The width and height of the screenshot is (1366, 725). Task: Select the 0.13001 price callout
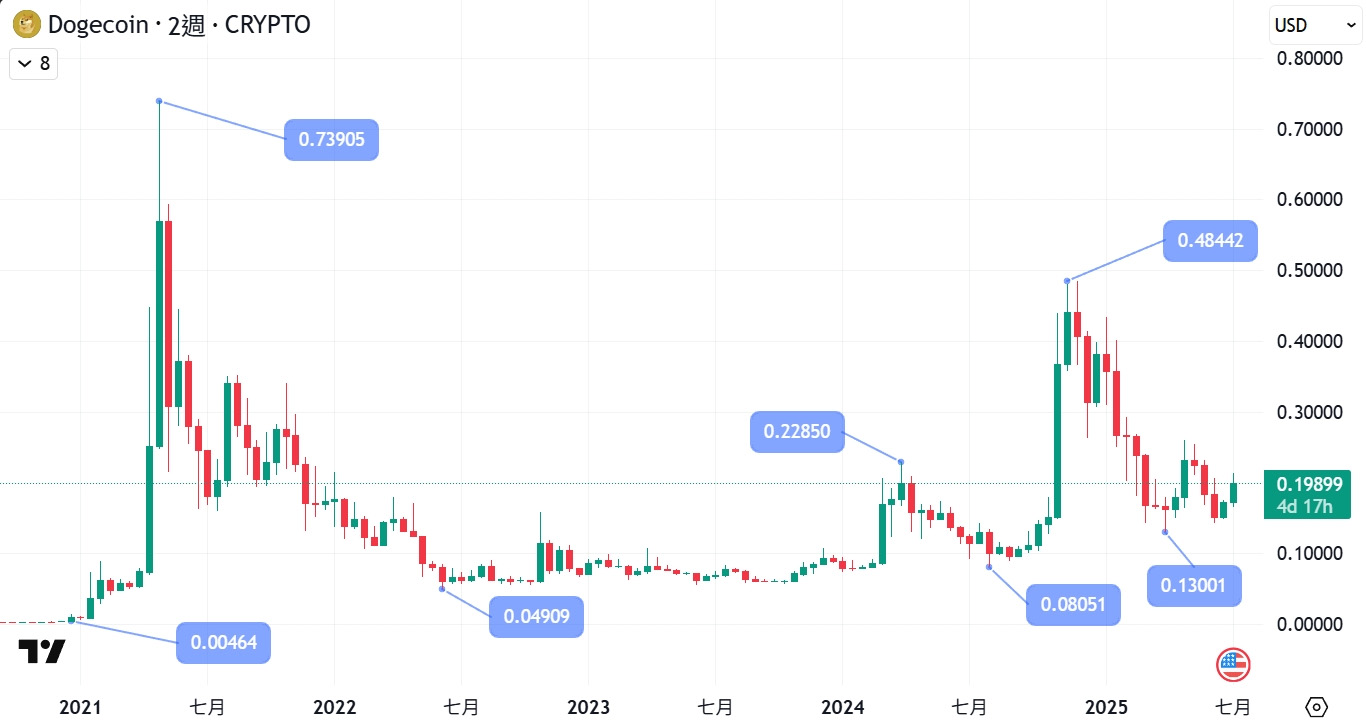click(x=1194, y=585)
